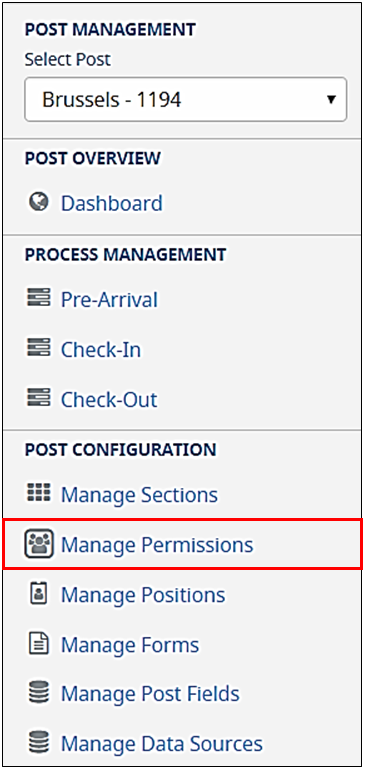The width and height of the screenshot is (365, 769).
Task: Open the Manage Sections link
Action: coord(139,494)
